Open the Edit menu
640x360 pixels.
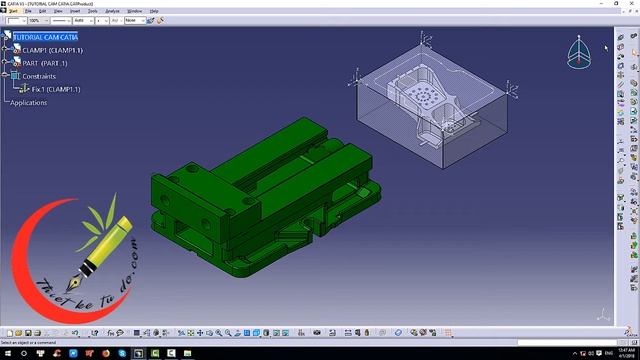pyautogui.click(x=42, y=11)
